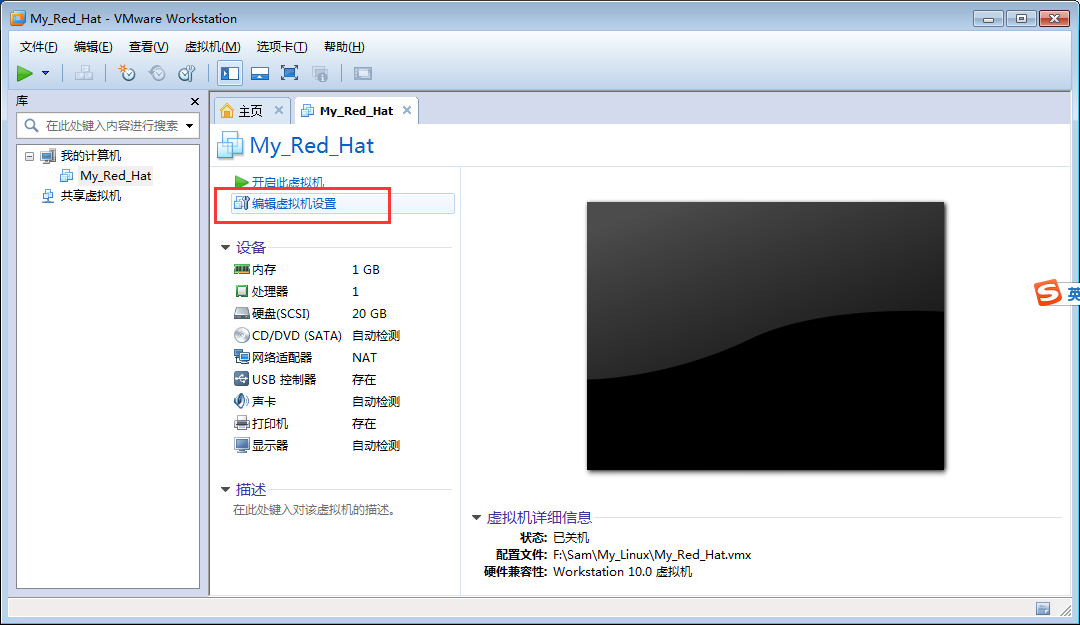Click the console view toolbar icon

click(363, 73)
